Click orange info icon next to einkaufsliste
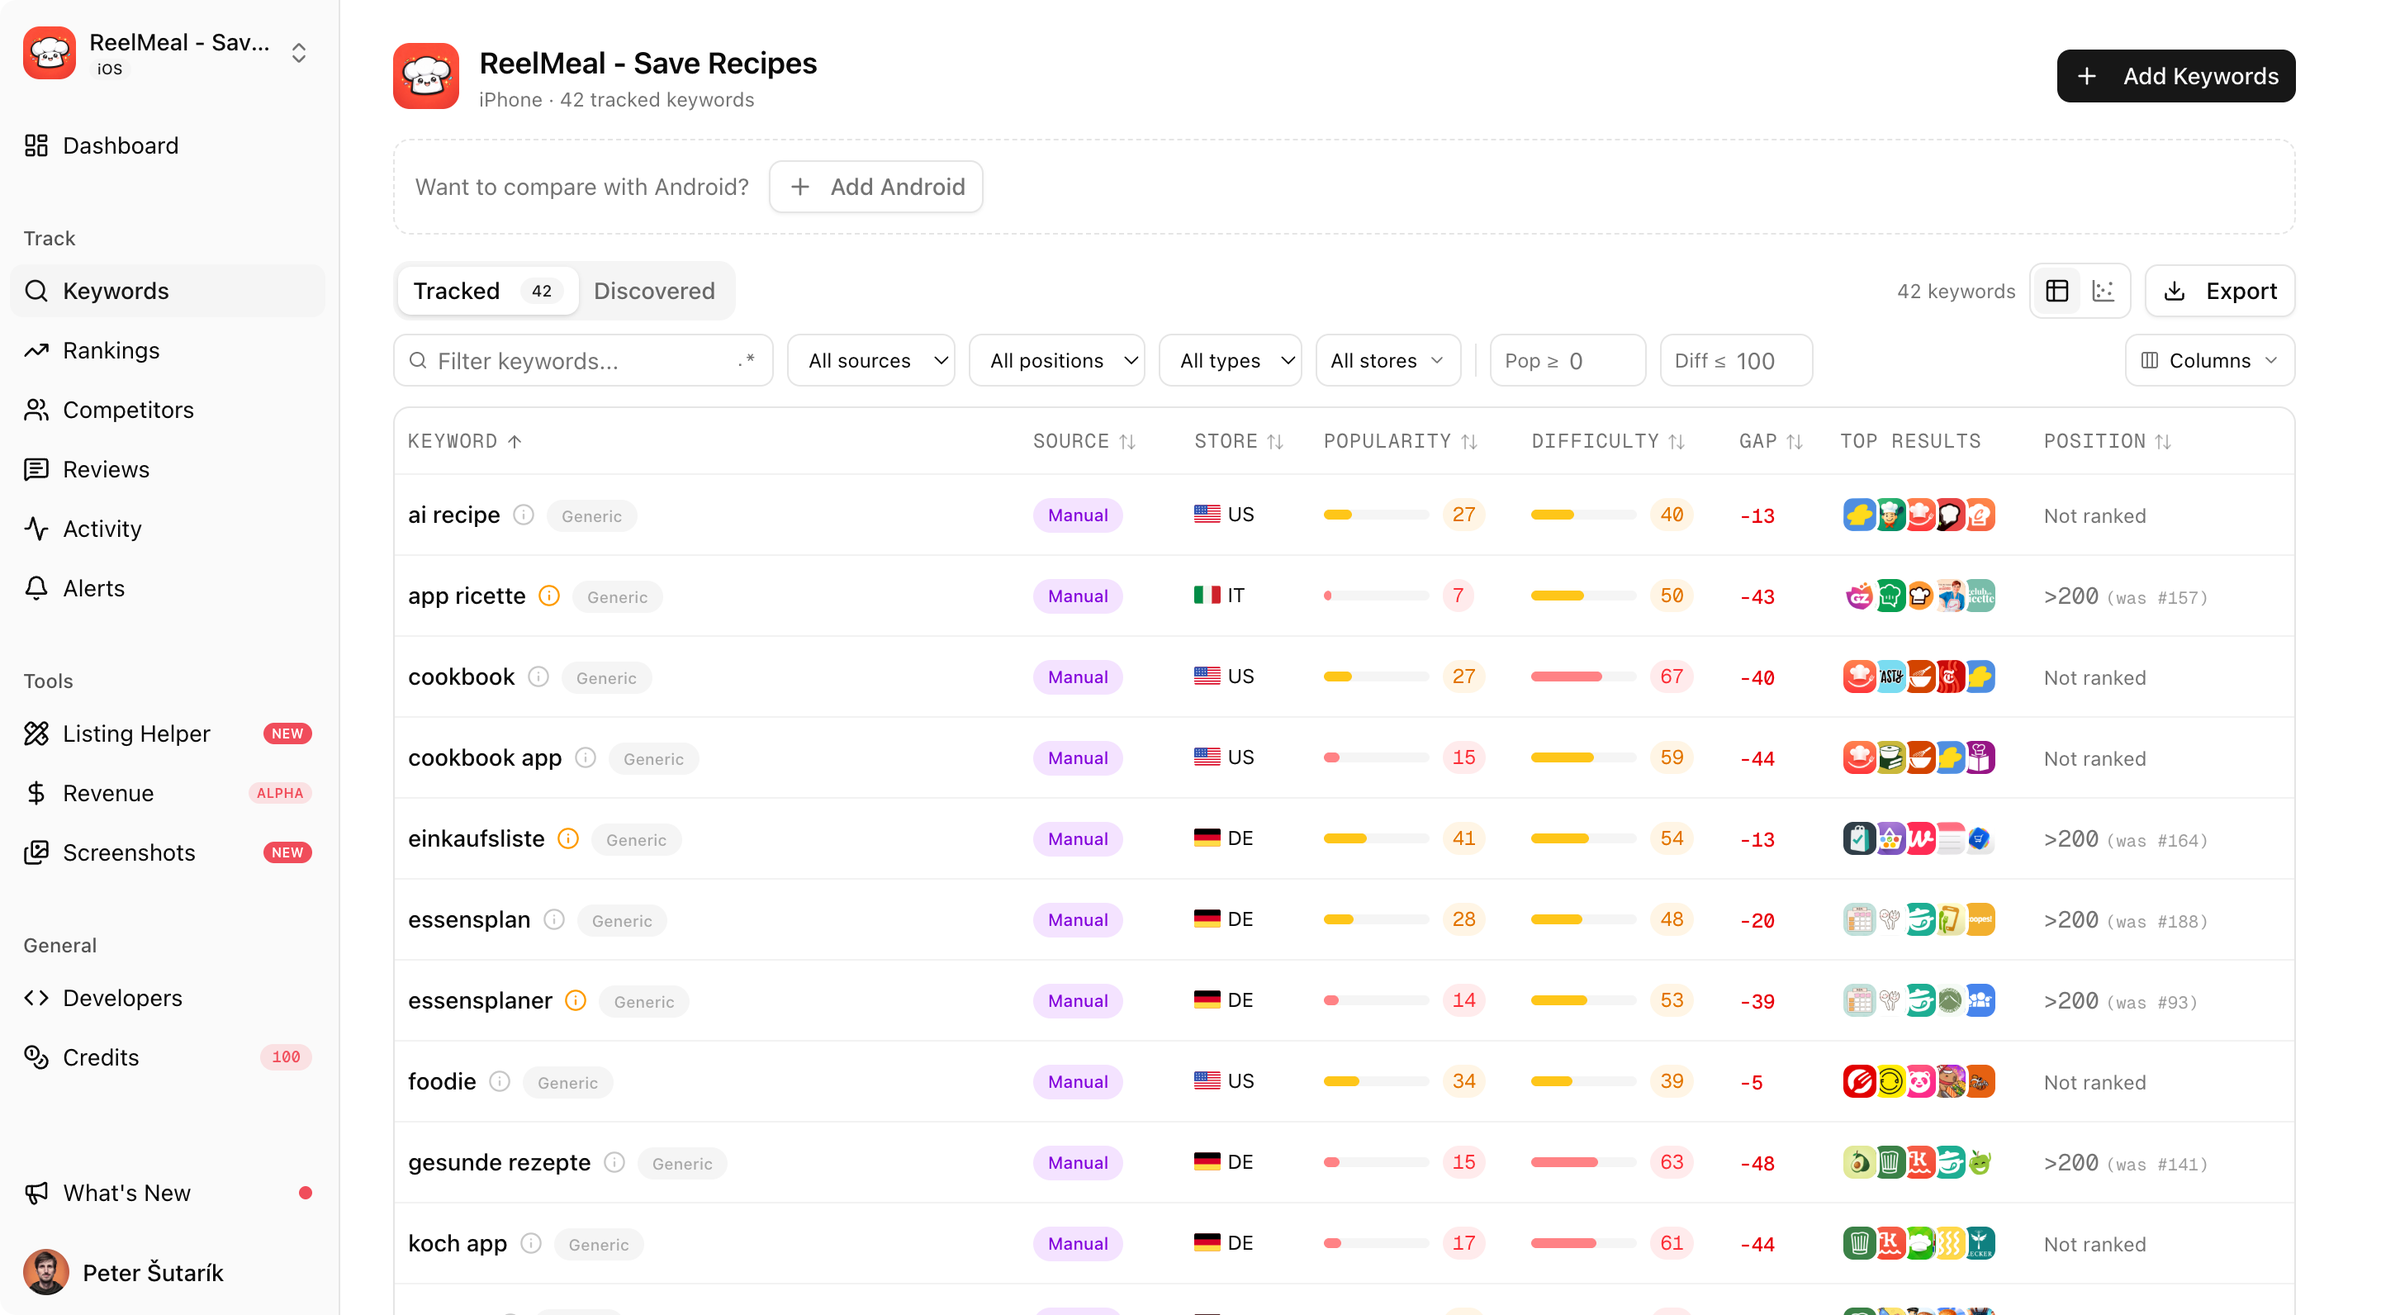Viewport: 2400px width, 1315px height. (x=568, y=839)
